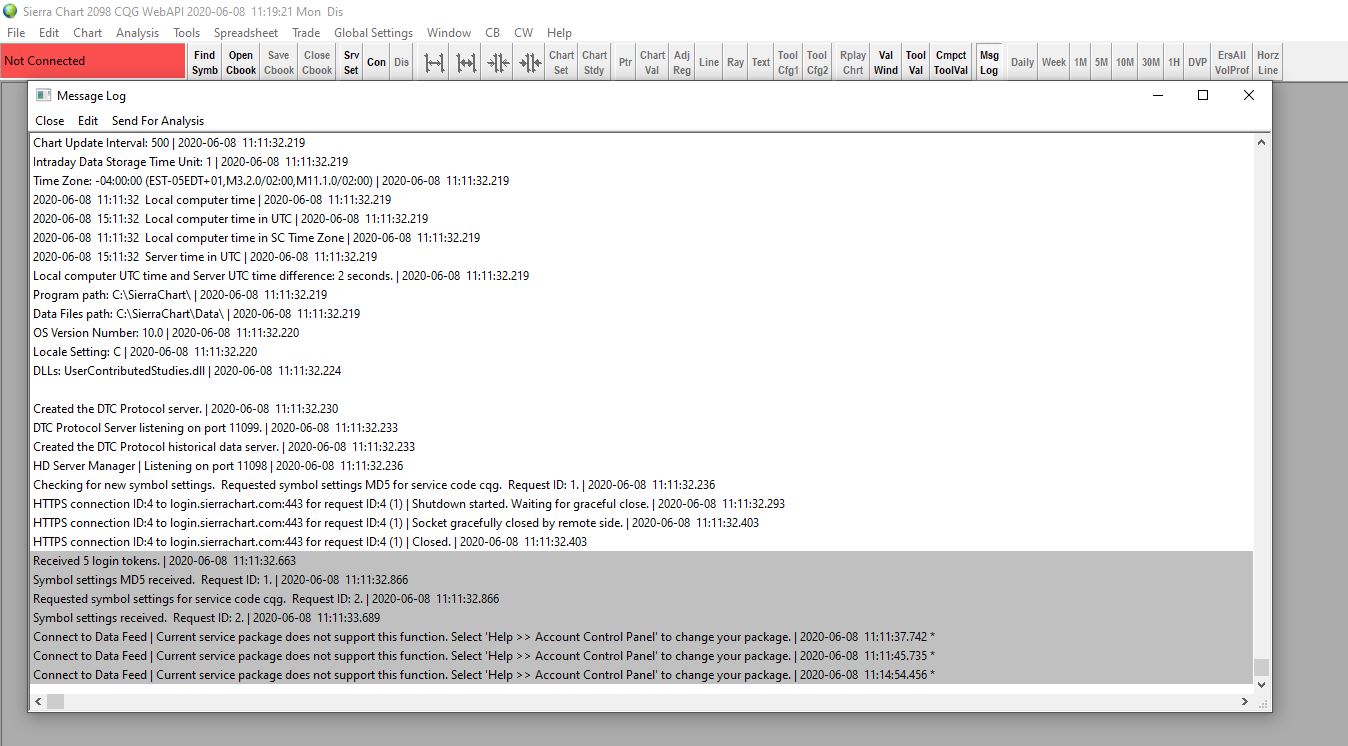This screenshot has width=1348, height=746.
Task: Toggle the Msg Log button
Action: [989, 62]
